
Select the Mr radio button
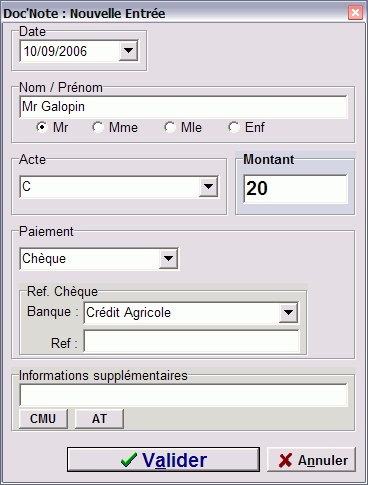pos(42,127)
